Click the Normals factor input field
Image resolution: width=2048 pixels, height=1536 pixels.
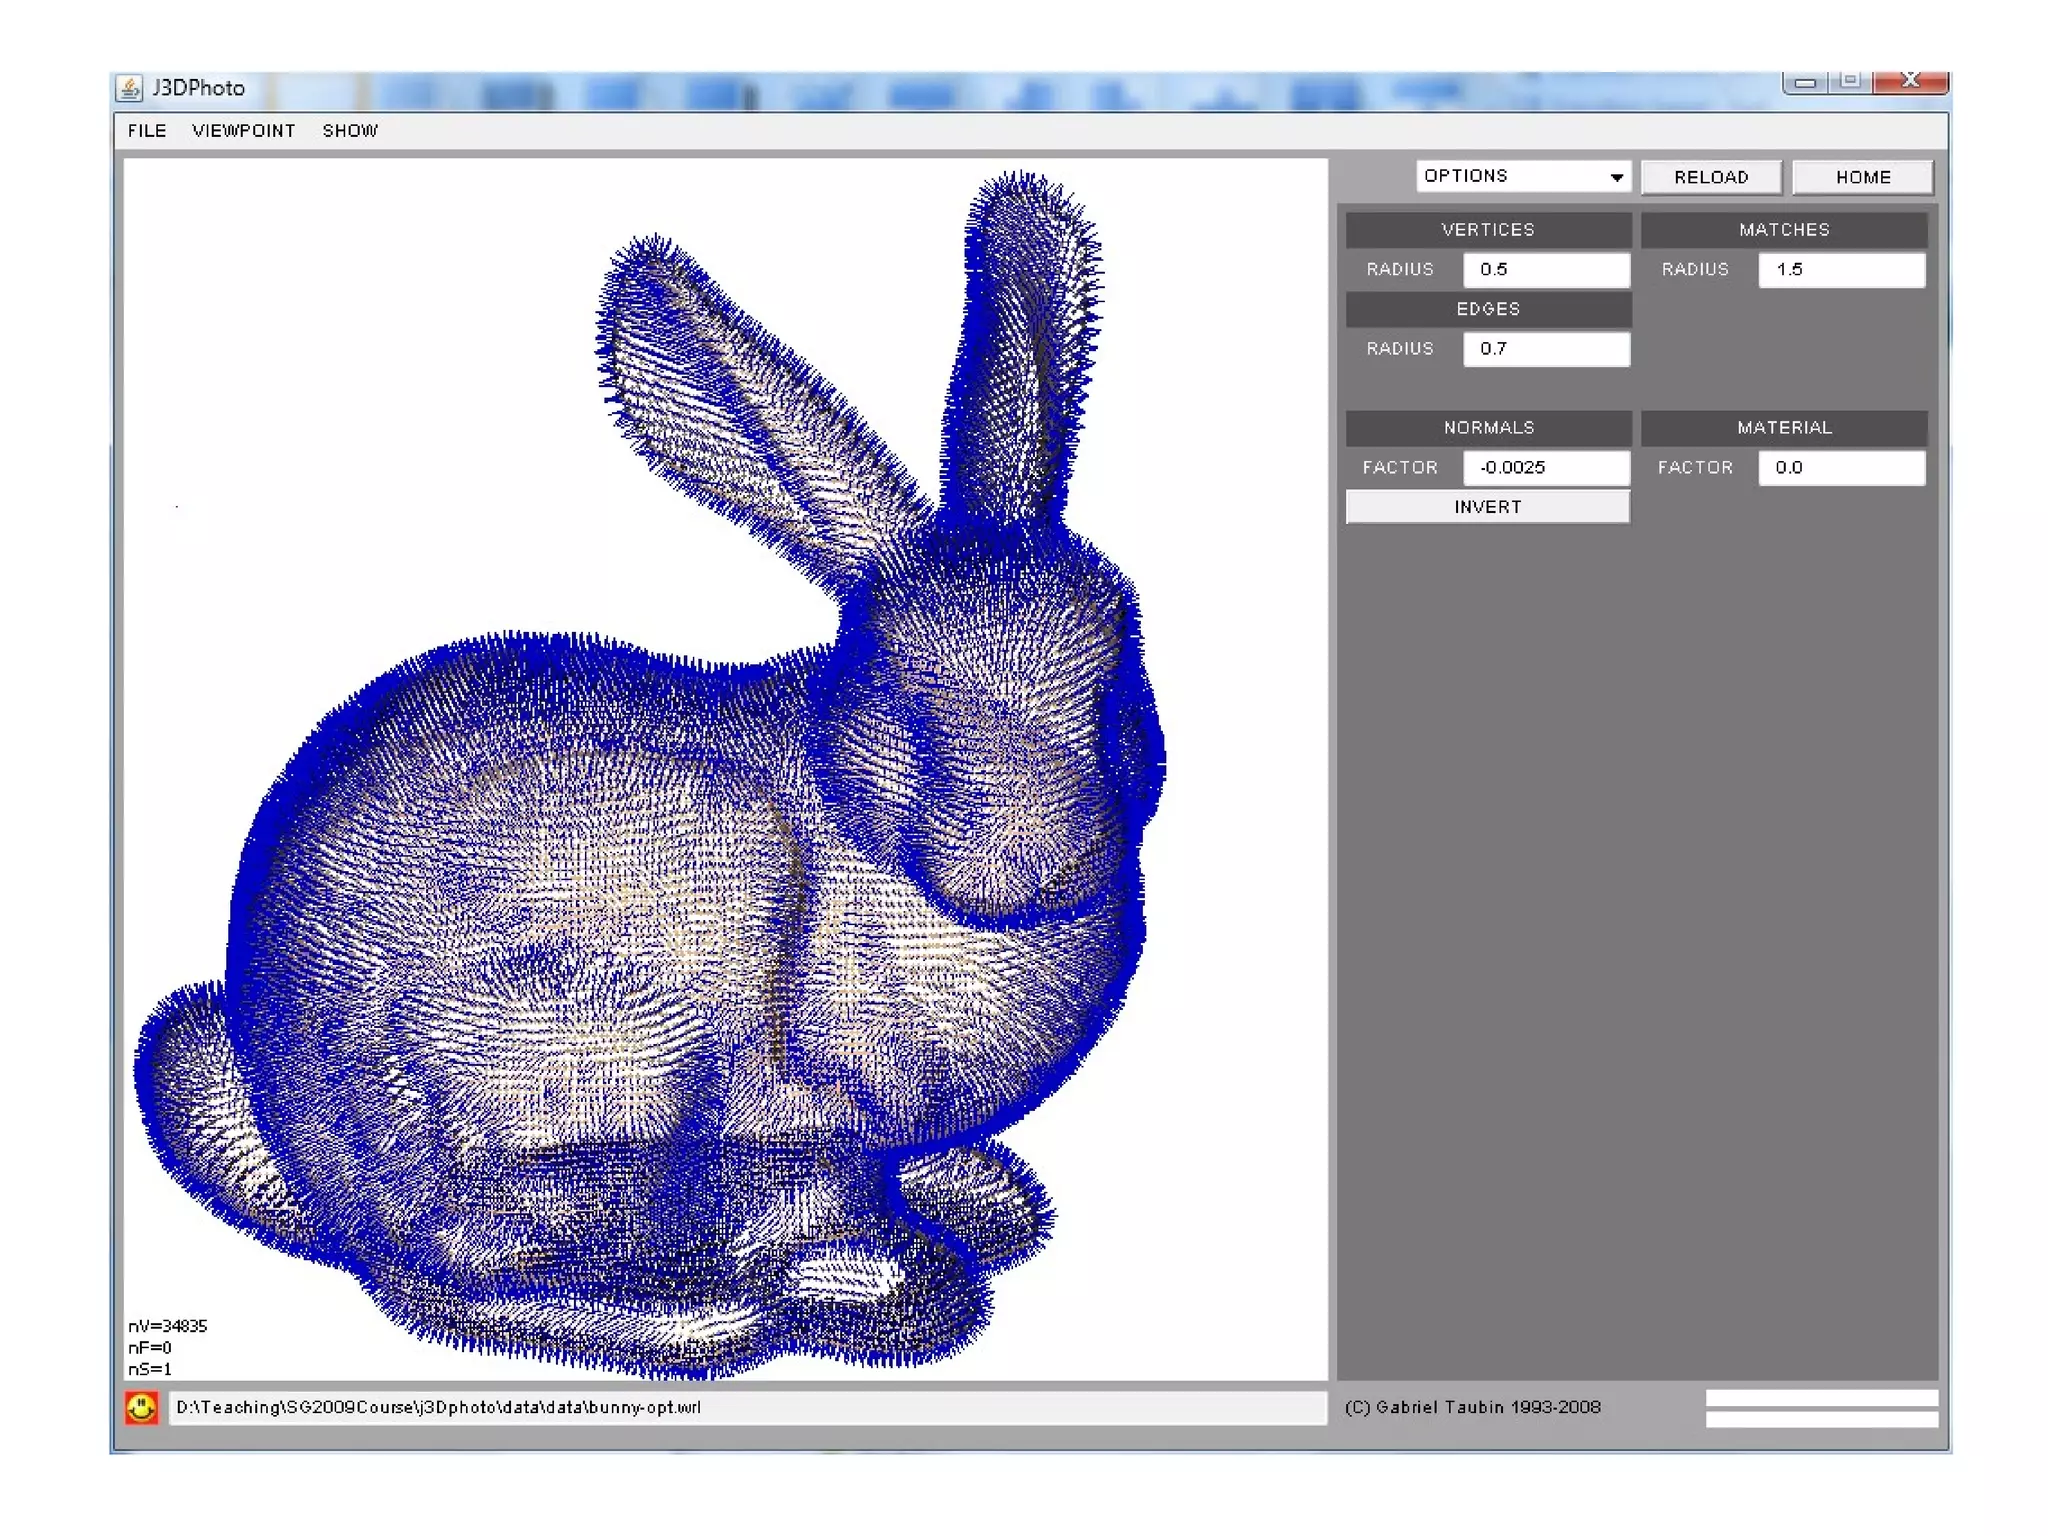pyautogui.click(x=1545, y=467)
